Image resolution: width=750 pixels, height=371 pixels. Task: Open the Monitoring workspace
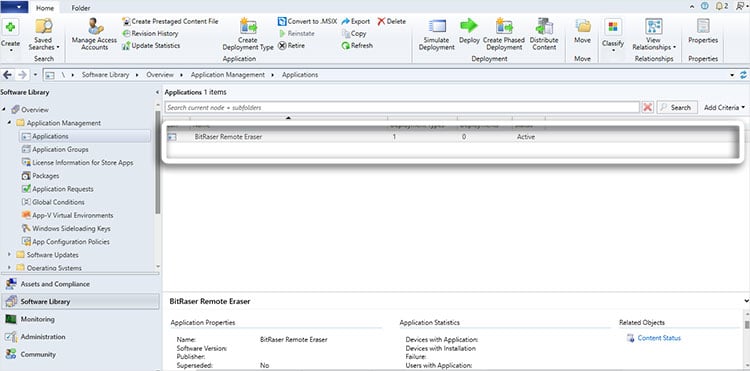pyautogui.click(x=79, y=319)
